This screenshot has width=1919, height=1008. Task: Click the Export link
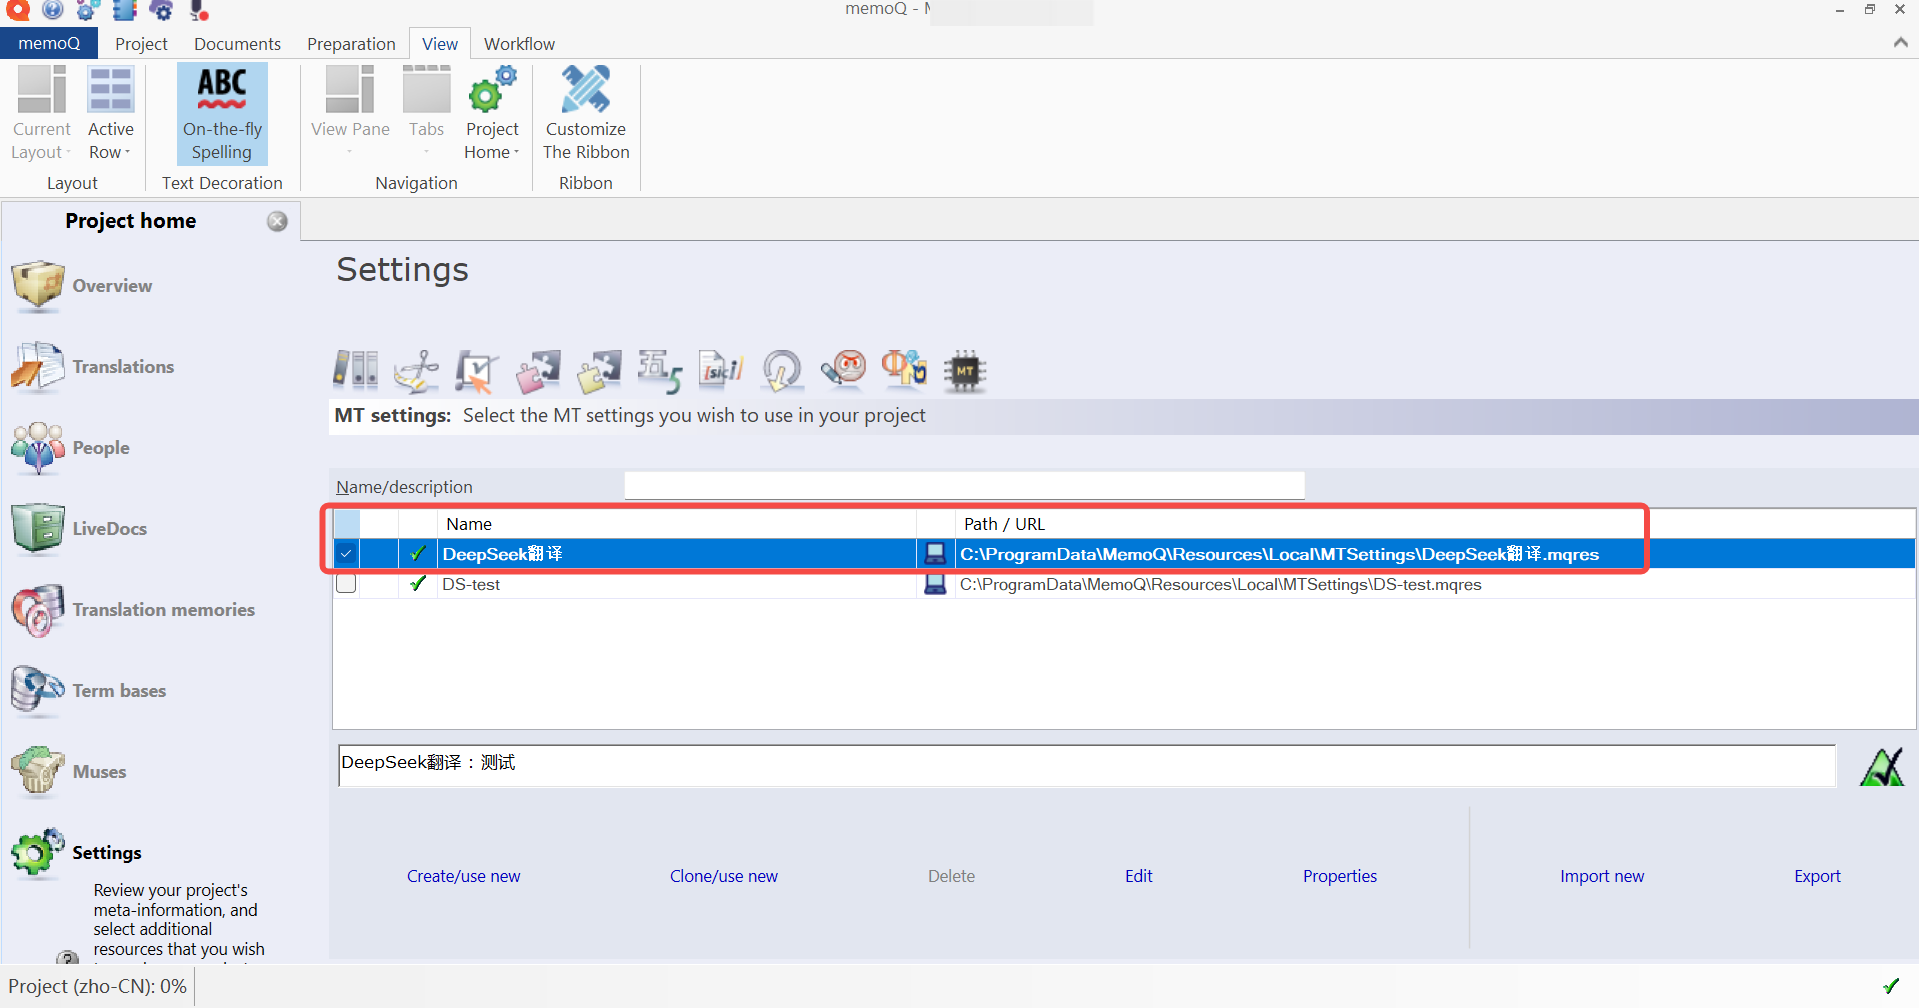1817,876
